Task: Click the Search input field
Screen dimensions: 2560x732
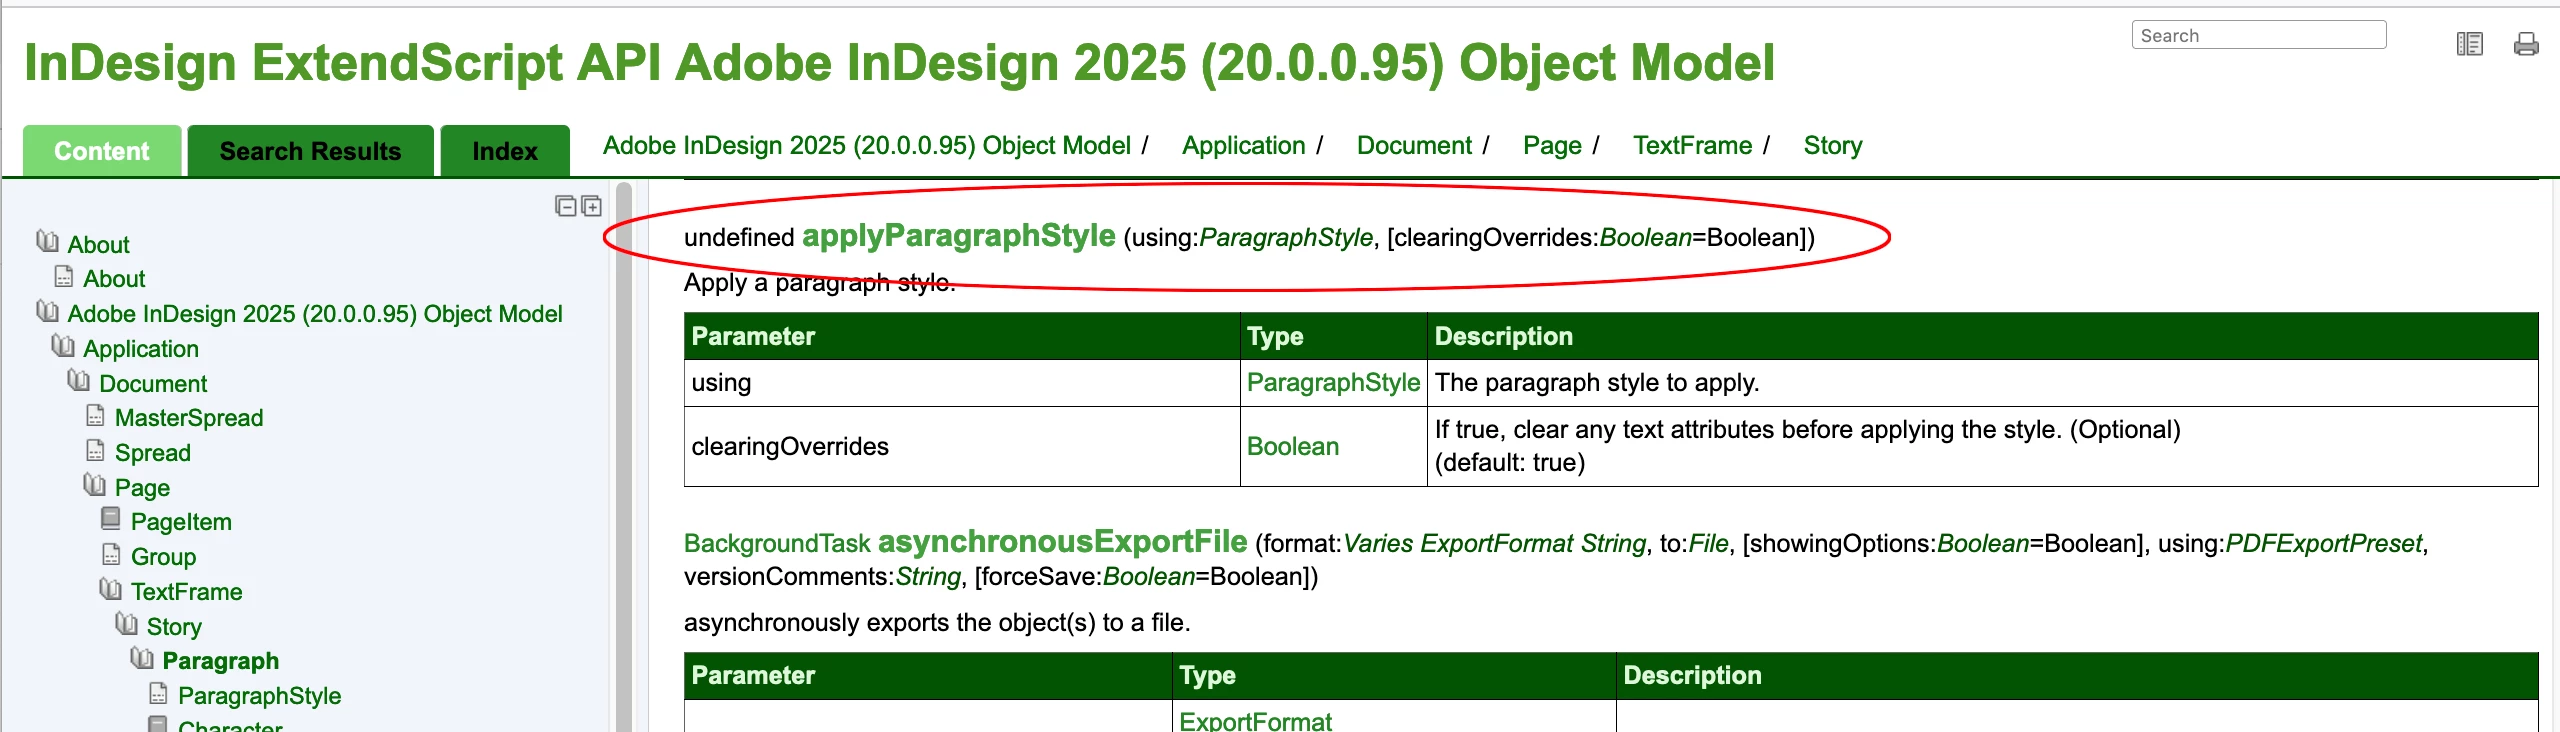Action: tap(2259, 35)
